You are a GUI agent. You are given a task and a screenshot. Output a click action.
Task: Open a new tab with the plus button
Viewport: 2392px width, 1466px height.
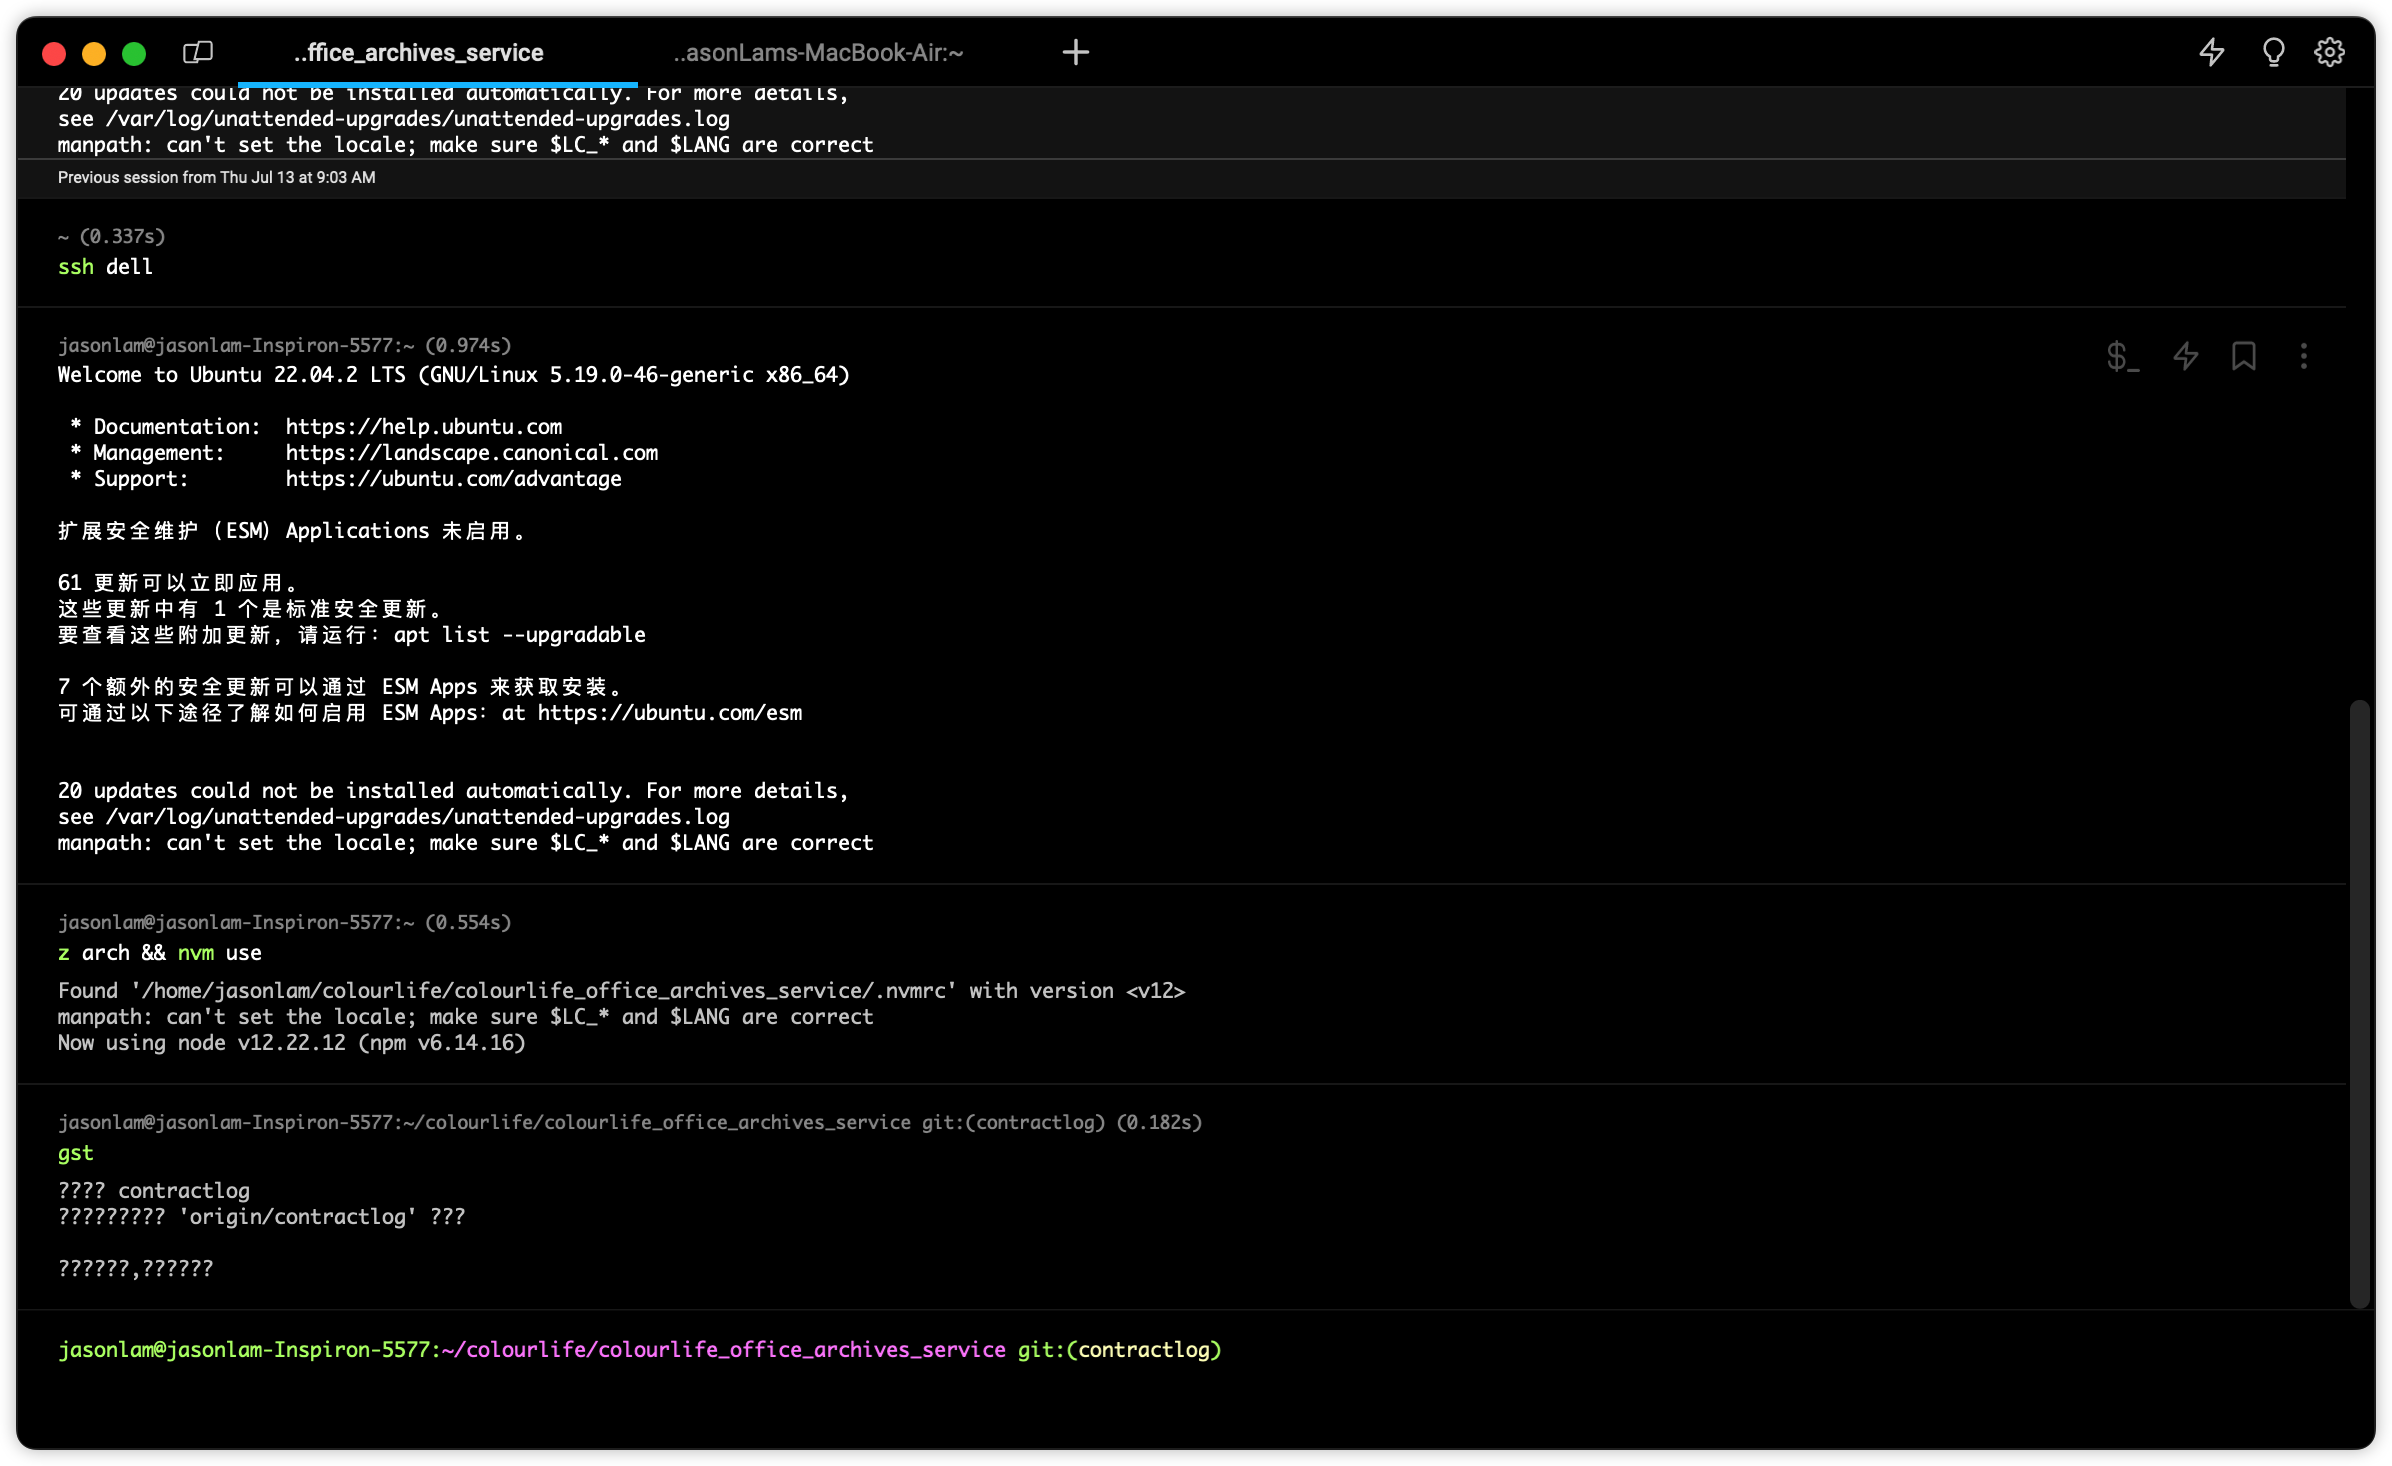coord(1075,52)
